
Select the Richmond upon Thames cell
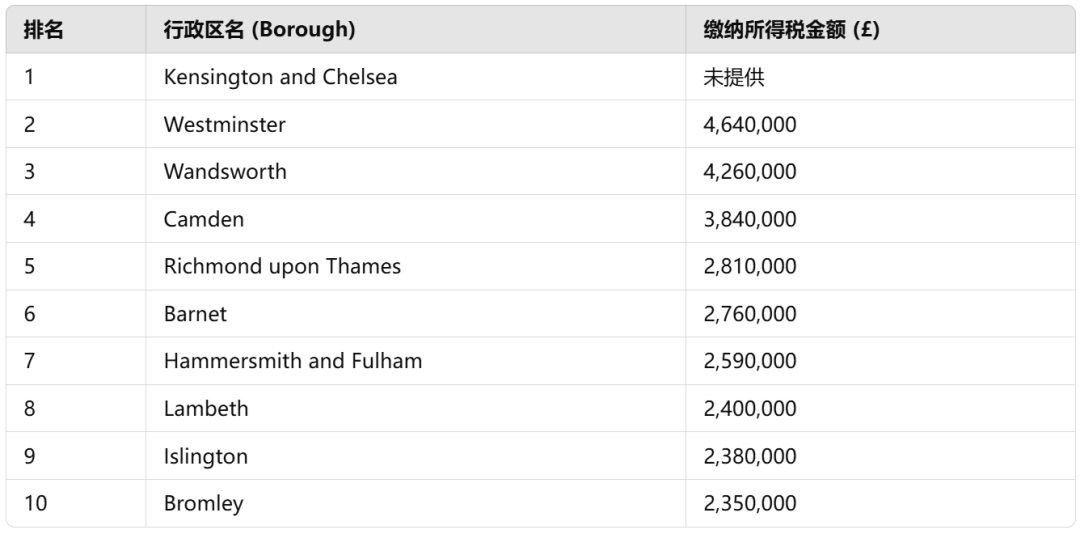(x=415, y=266)
